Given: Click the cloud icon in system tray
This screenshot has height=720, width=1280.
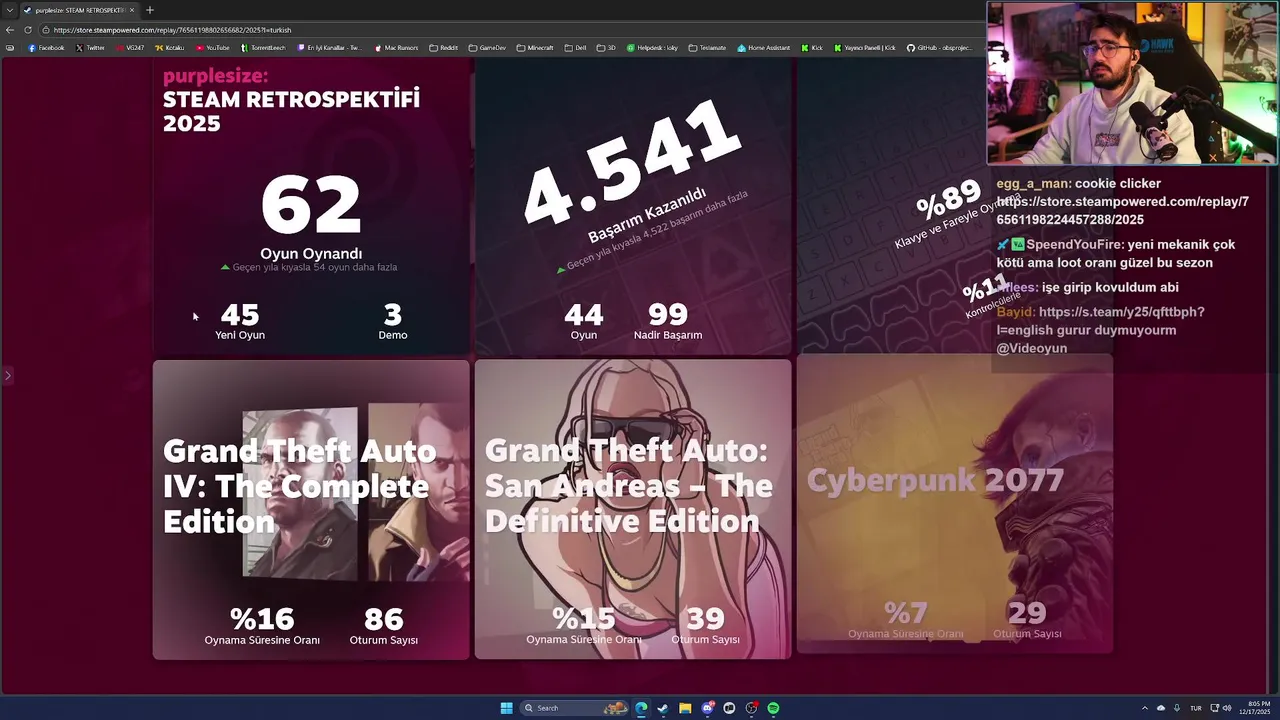Looking at the screenshot, I should click(x=1161, y=708).
